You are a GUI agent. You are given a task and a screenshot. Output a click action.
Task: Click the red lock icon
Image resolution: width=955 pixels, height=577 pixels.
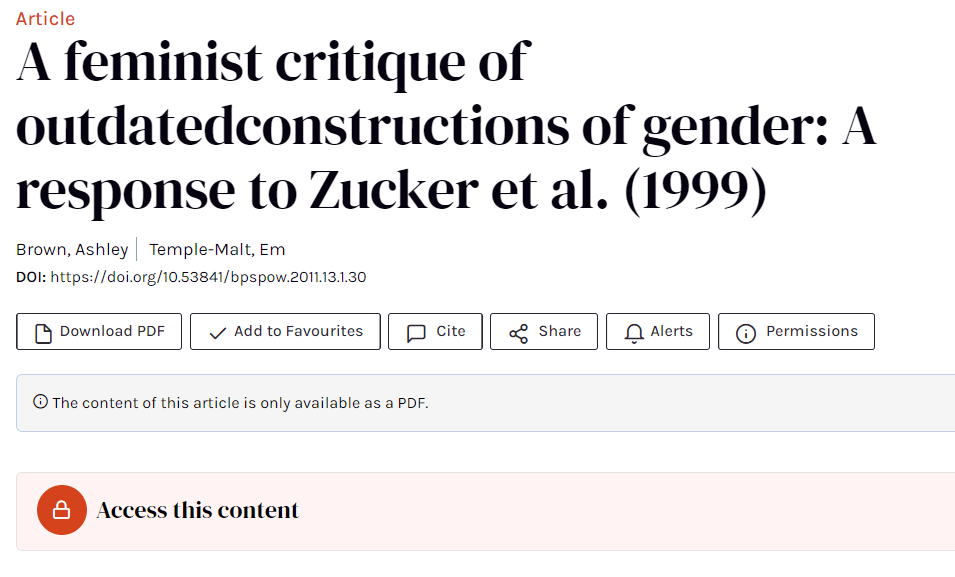pos(61,511)
